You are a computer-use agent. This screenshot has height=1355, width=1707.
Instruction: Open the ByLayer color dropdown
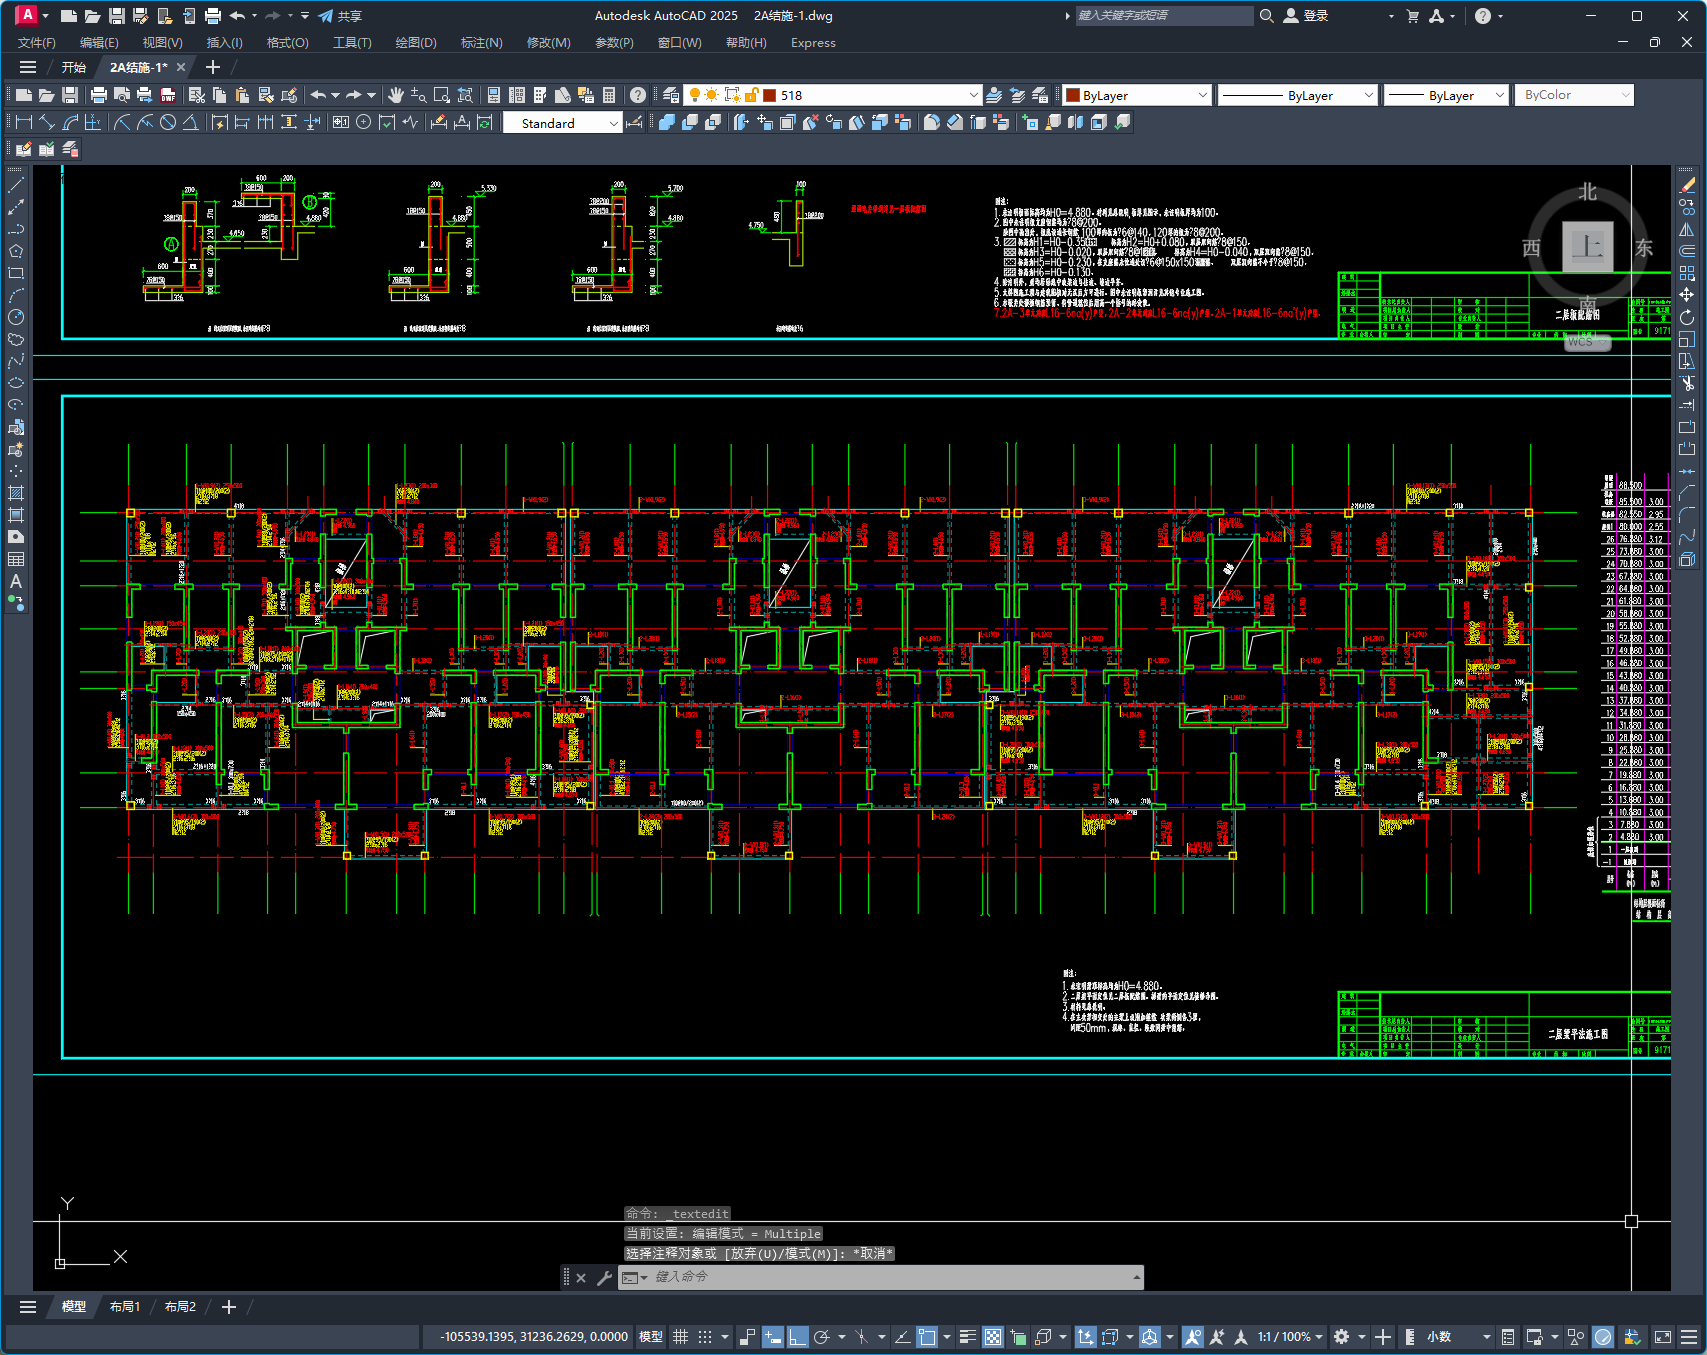click(x=1202, y=95)
